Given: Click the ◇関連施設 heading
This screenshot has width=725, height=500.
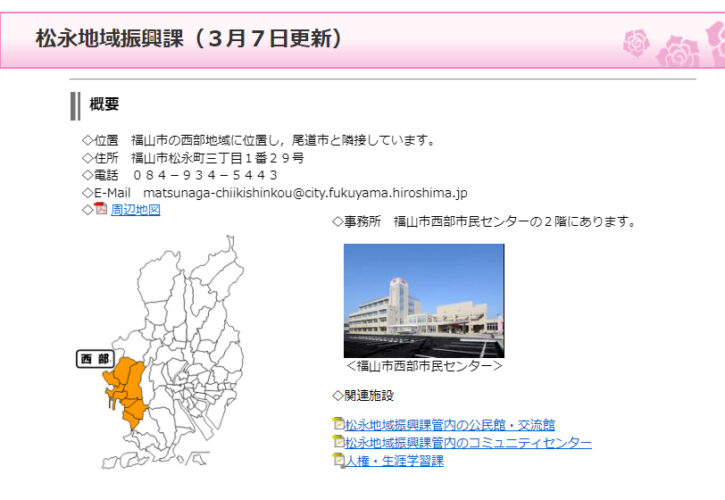Looking at the screenshot, I should coord(363,395).
